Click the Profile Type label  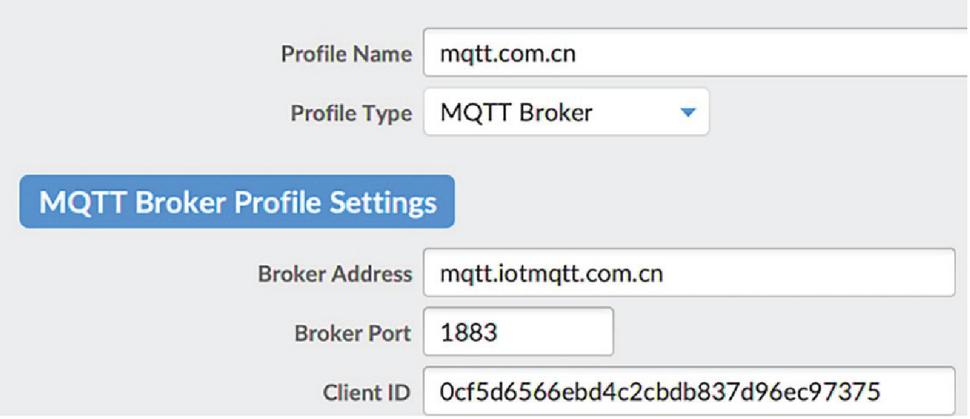(x=350, y=113)
